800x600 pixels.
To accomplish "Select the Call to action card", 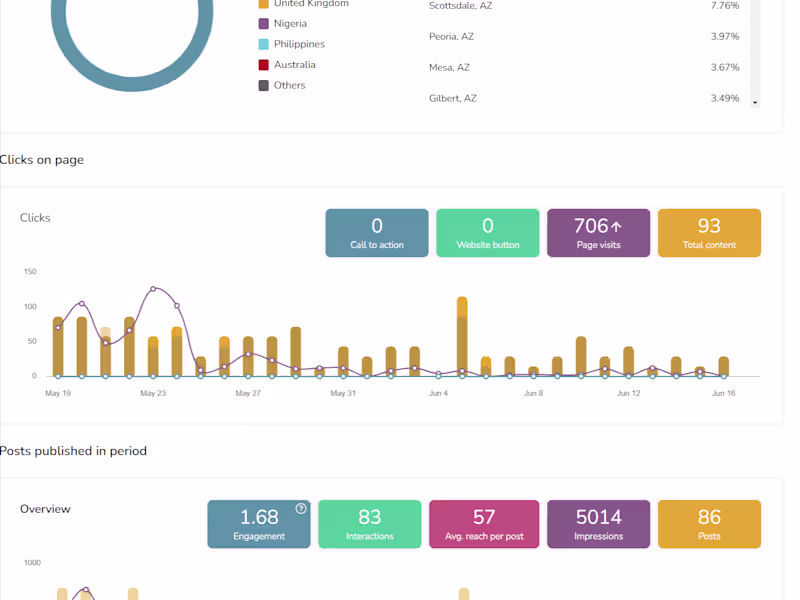I will point(377,233).
